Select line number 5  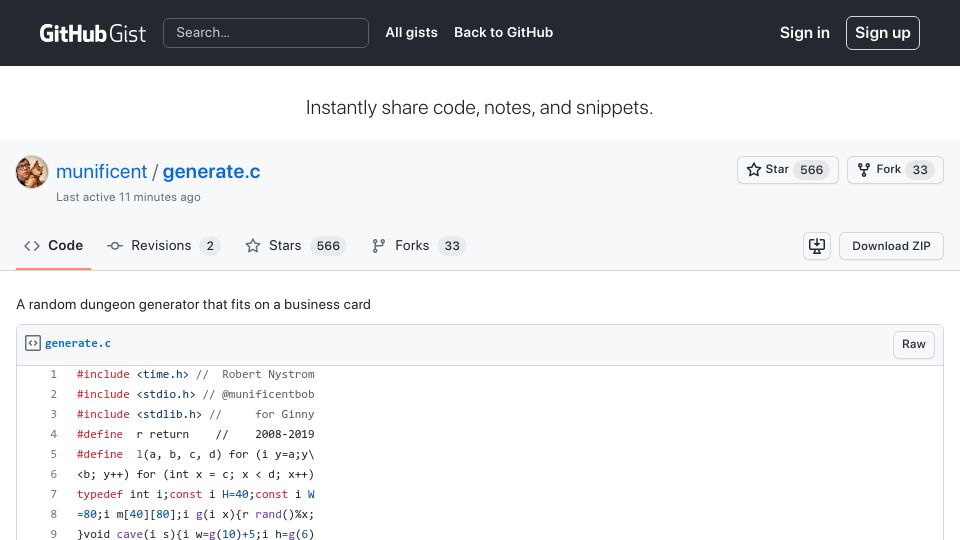[x=53, y=454]
